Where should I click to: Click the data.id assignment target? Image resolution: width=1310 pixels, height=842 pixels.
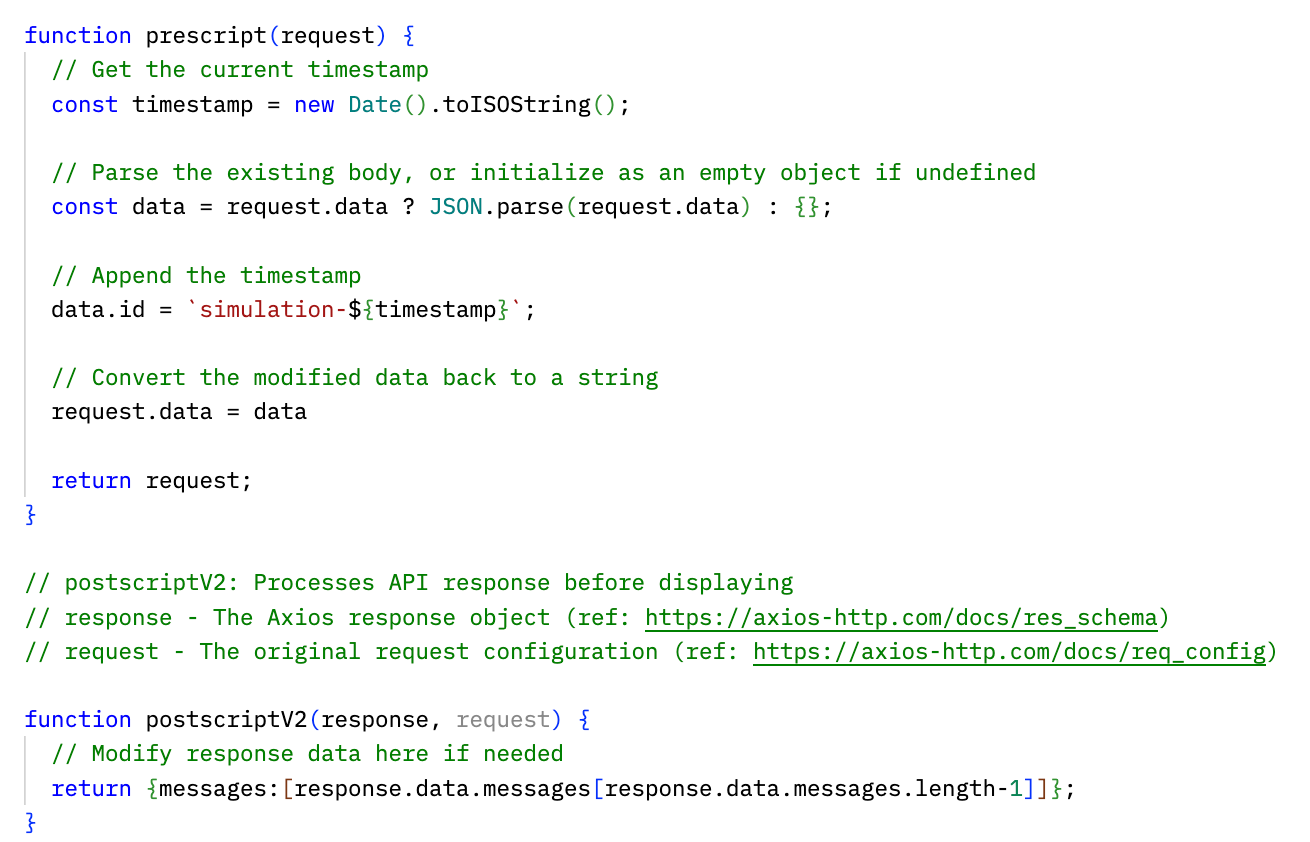pyautogui.click(x=98, y=309)
